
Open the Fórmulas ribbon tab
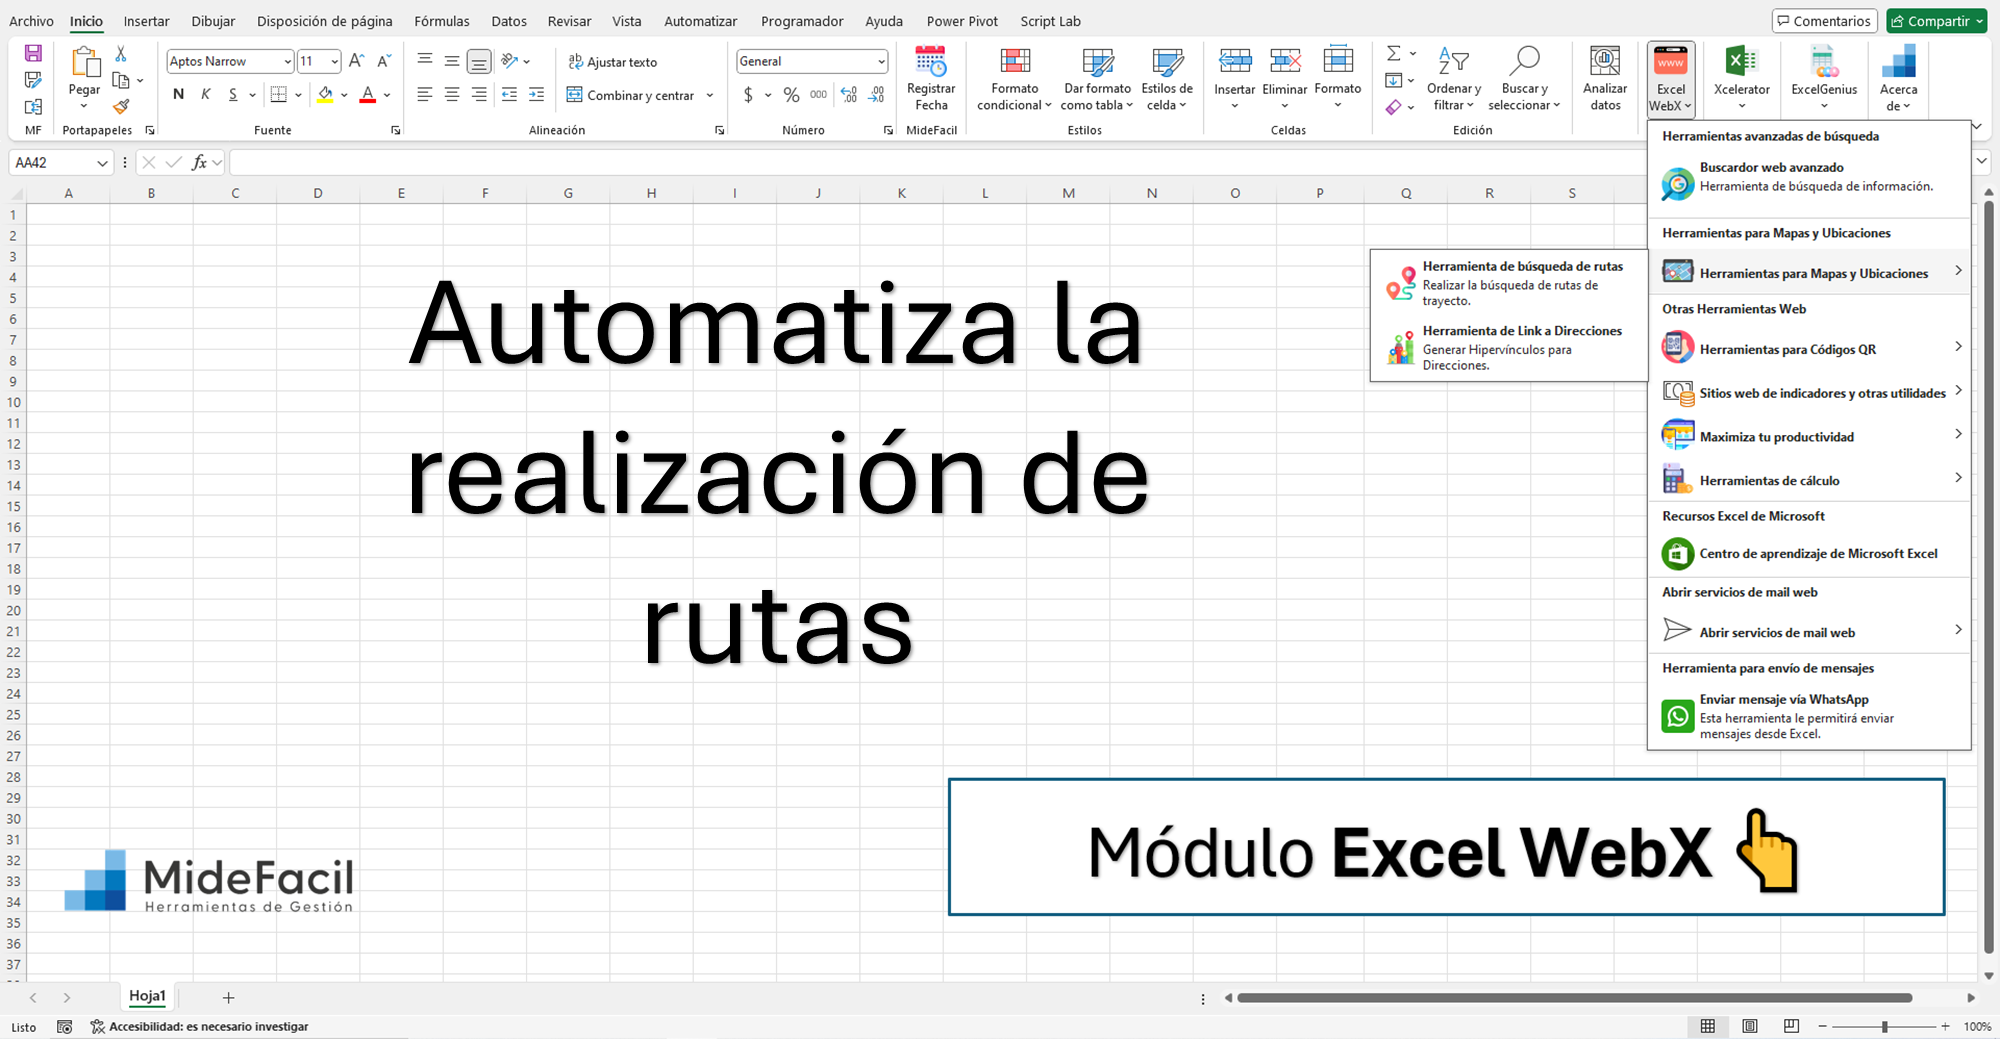442,21
